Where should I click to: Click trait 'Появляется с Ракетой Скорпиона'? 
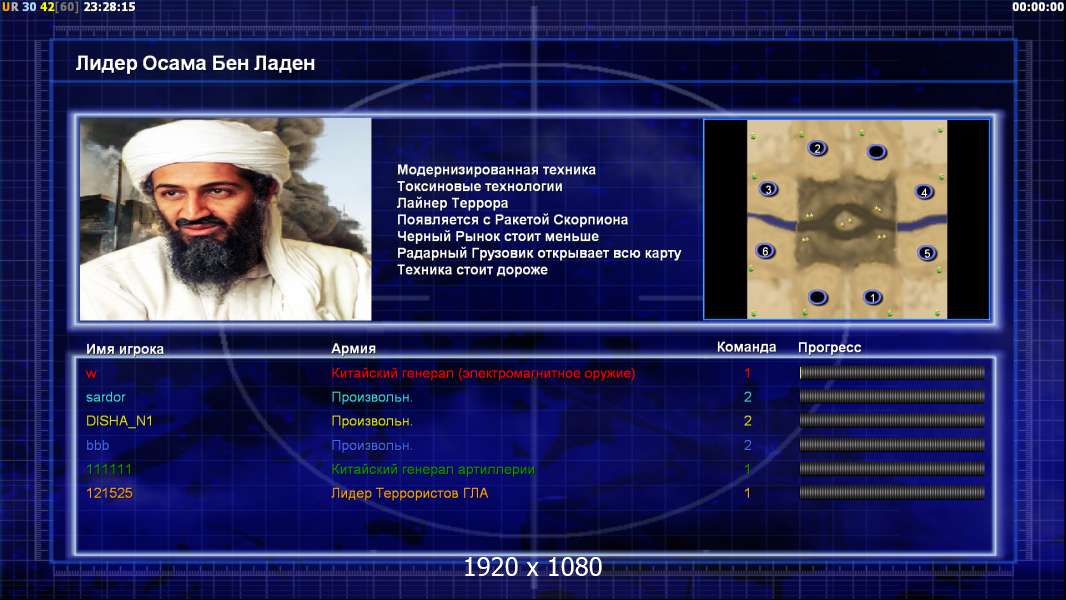pyautogui.click(x=512, y=219)
